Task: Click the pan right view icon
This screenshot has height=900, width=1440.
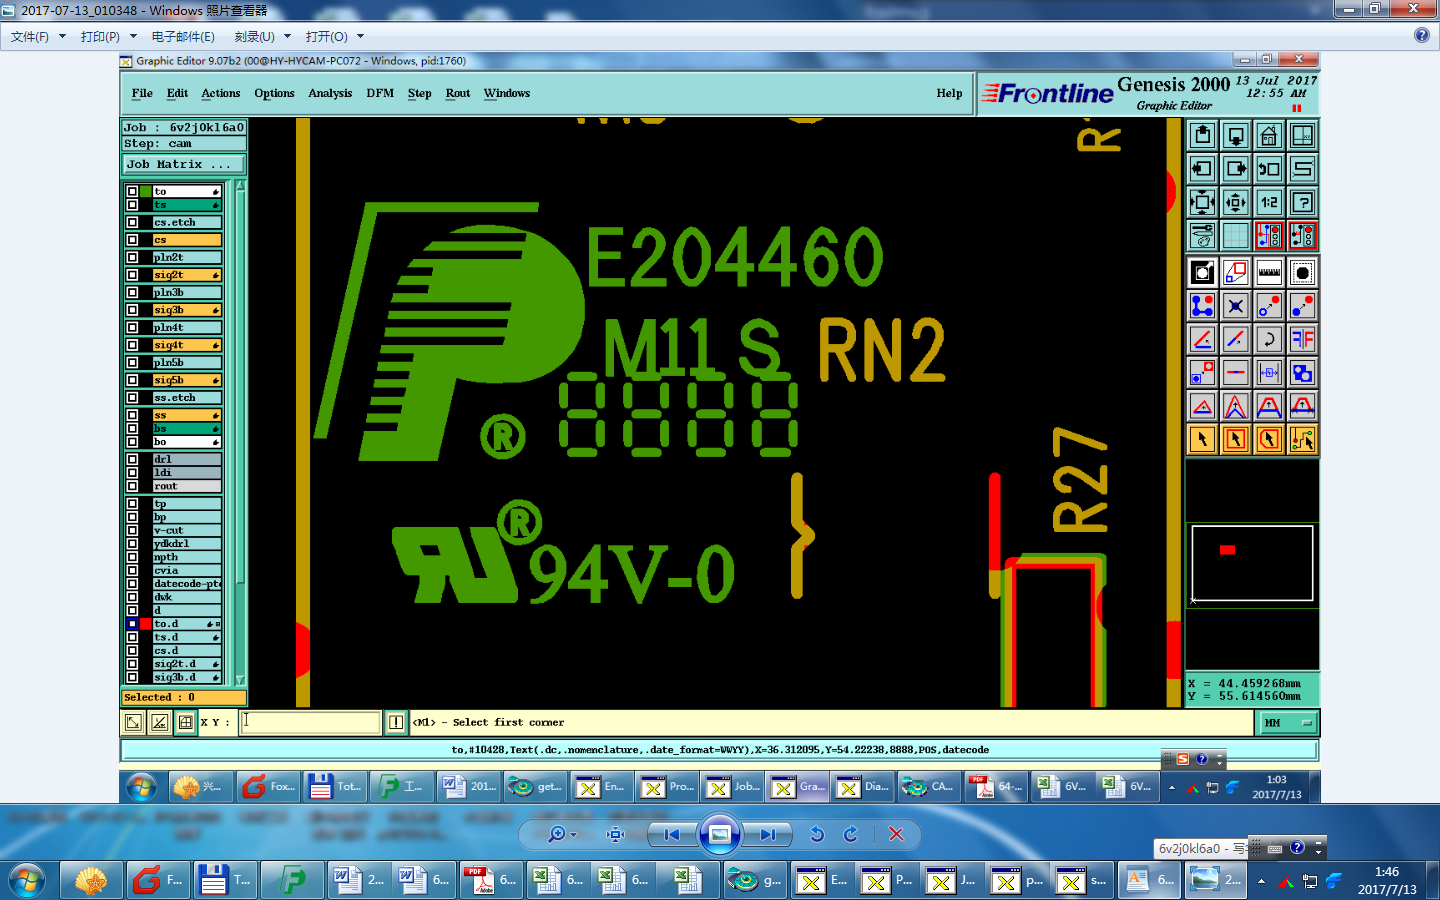Action: (x=1236, y=169)
